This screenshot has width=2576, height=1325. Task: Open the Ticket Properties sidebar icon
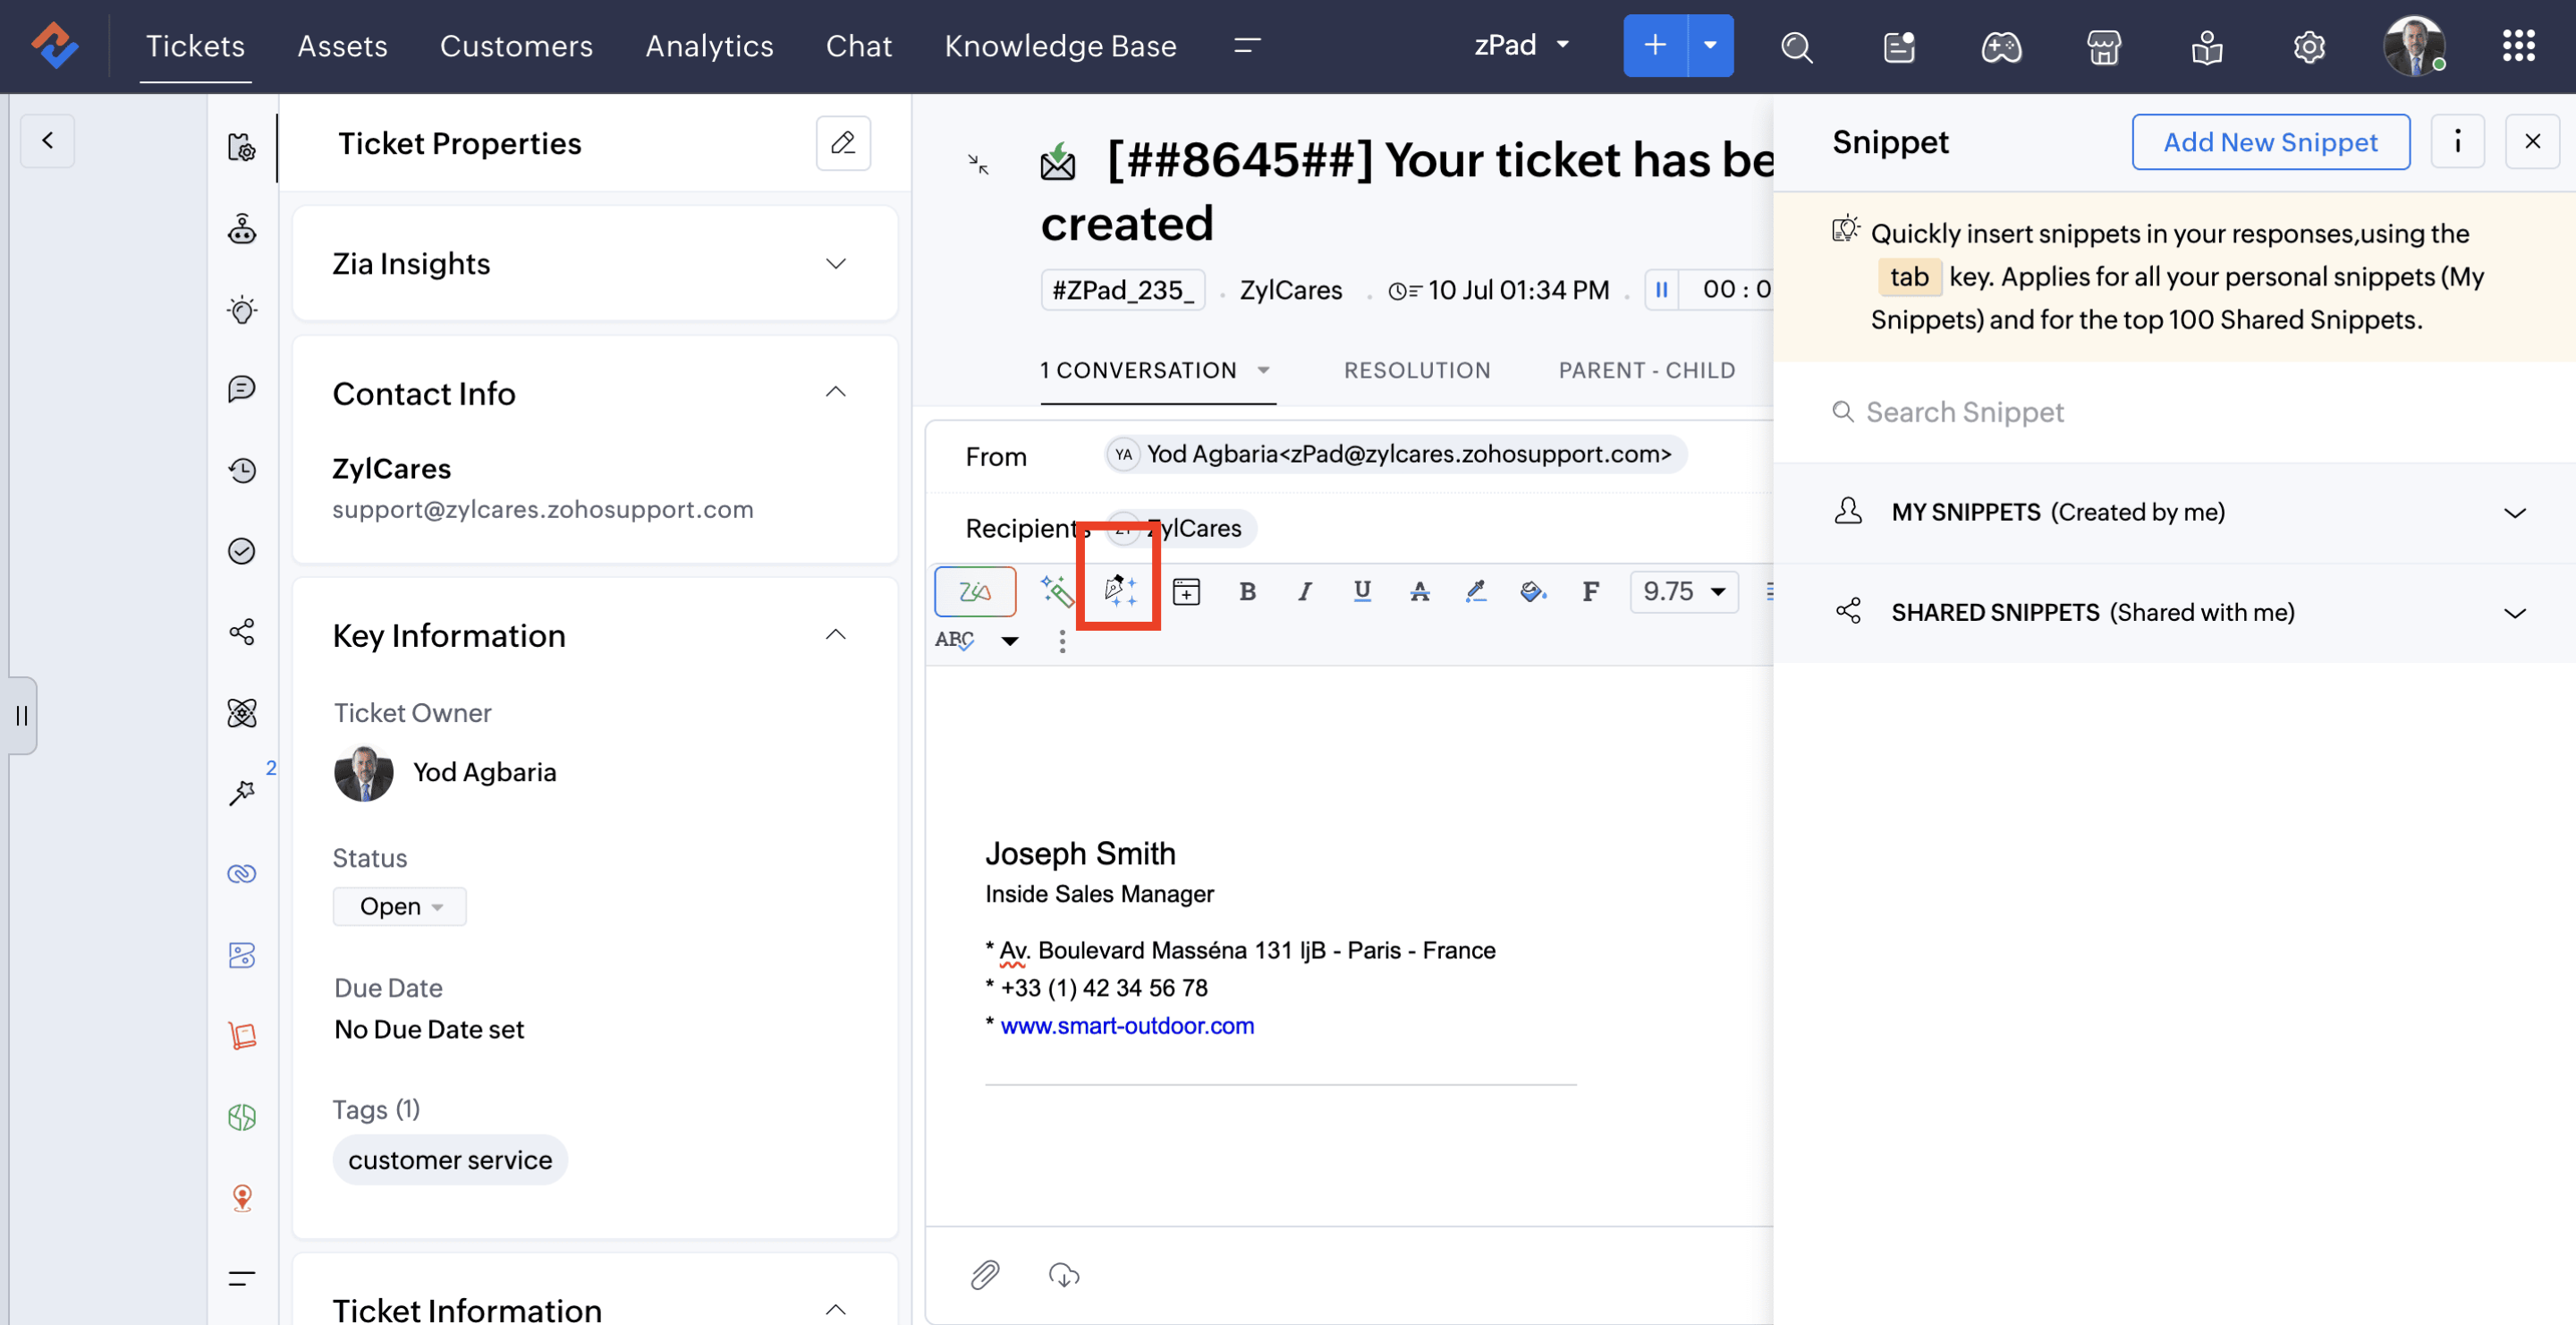tap(242, 147)
